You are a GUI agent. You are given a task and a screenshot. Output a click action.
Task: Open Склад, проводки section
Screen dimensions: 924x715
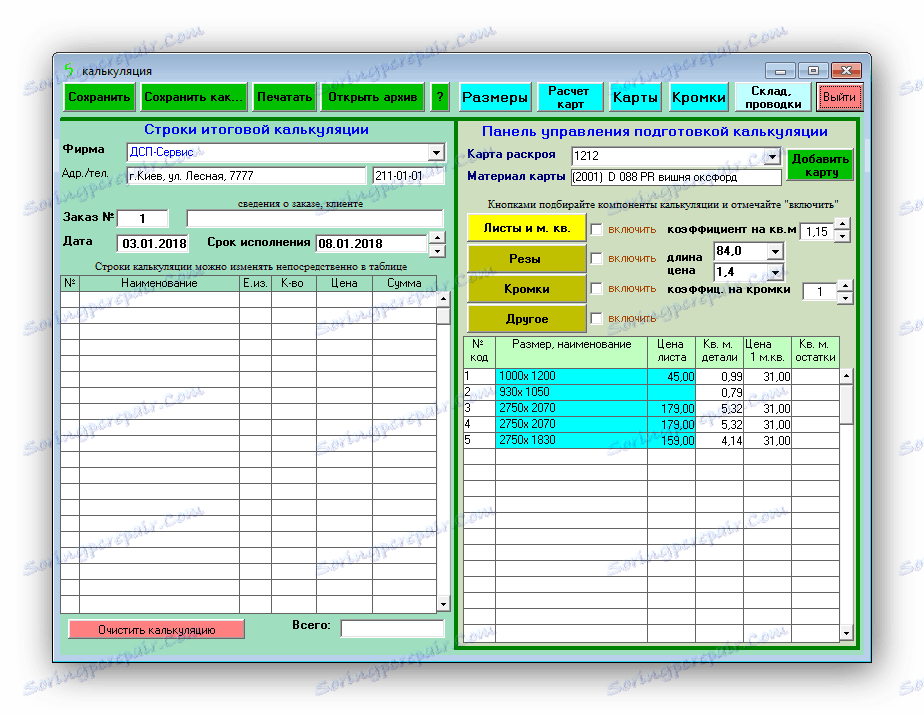773,97
